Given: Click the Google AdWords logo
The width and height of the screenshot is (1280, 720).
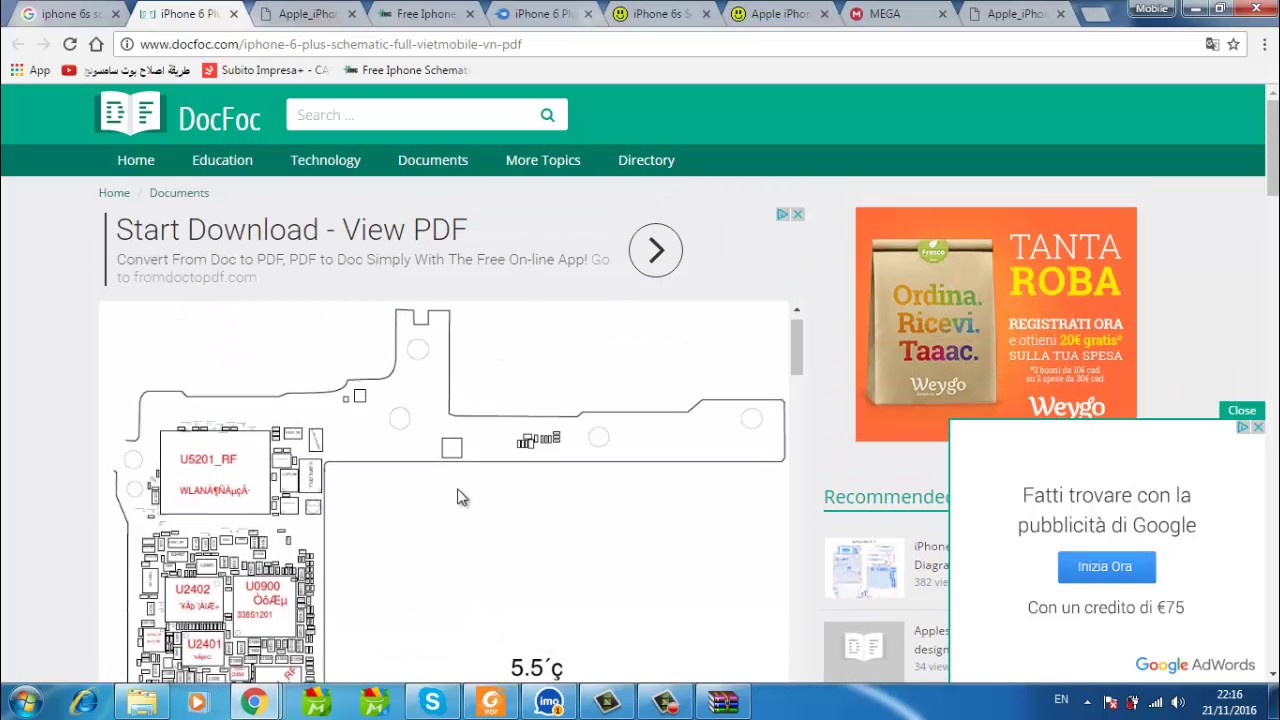Looking at the screenshot, I should tap(1195, 665).
